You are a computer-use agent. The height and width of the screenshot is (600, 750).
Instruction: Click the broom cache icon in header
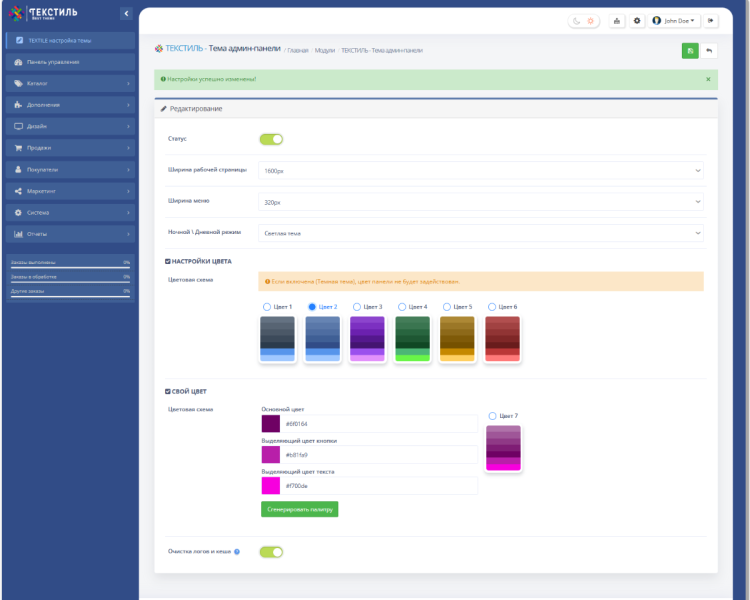pos(616,20)
